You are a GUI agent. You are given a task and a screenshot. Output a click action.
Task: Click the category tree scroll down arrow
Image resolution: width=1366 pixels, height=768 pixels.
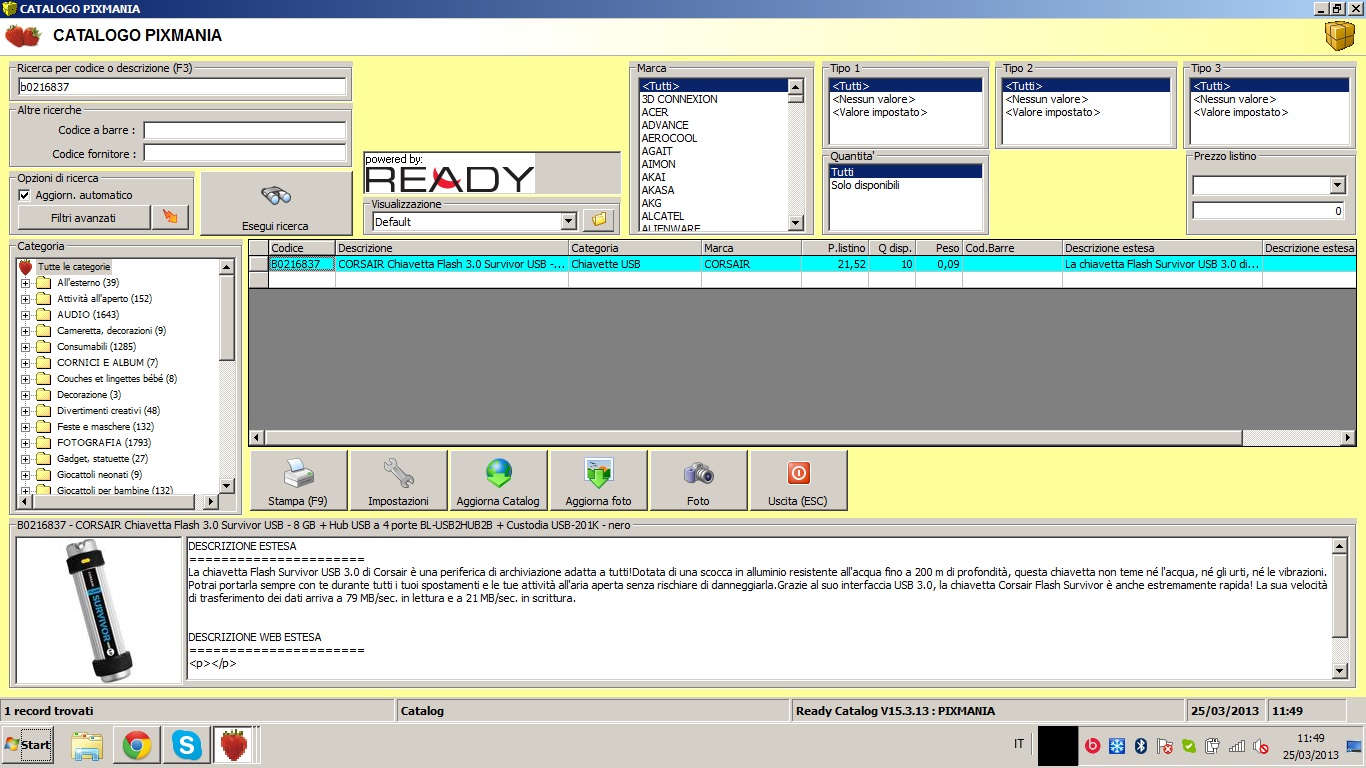point(226,485)
